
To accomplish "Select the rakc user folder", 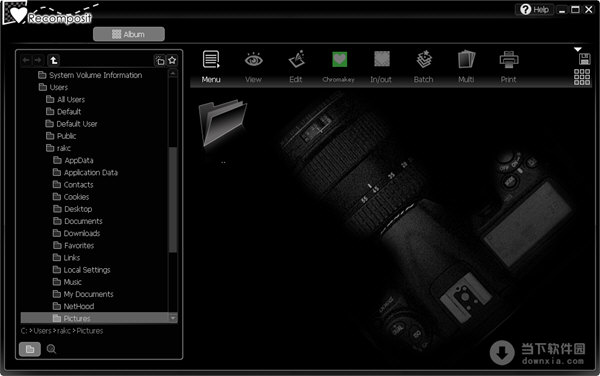I will click(x=59, y=148).
